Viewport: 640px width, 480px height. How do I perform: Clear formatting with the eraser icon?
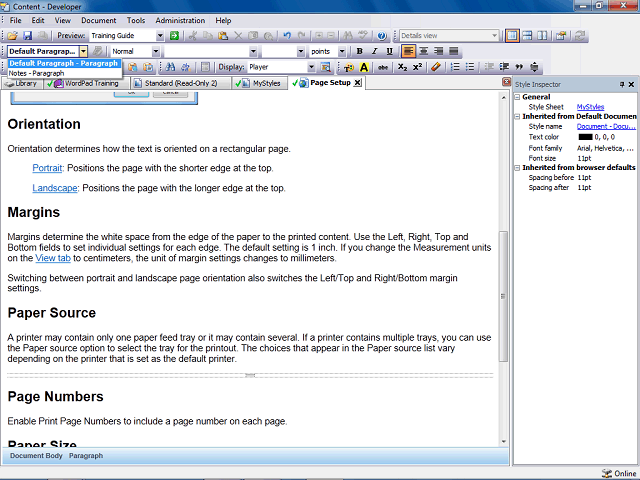point(436,67)
